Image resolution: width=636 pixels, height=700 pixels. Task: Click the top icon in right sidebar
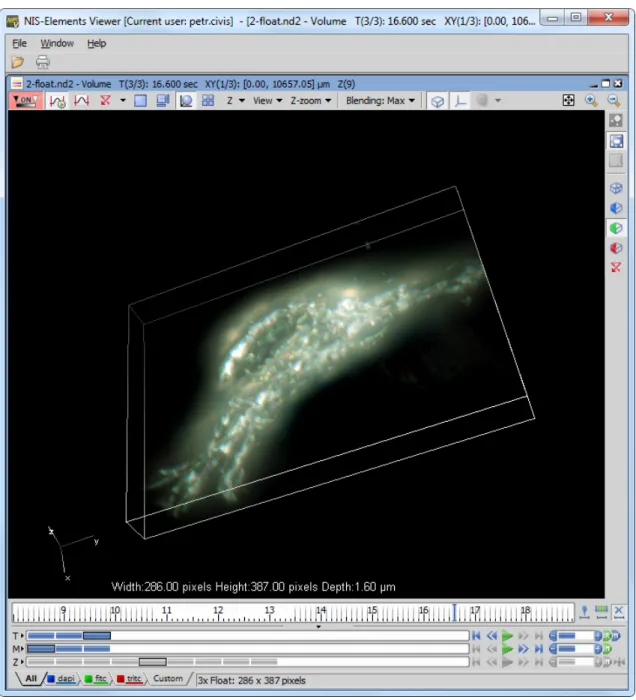[616, 120]
